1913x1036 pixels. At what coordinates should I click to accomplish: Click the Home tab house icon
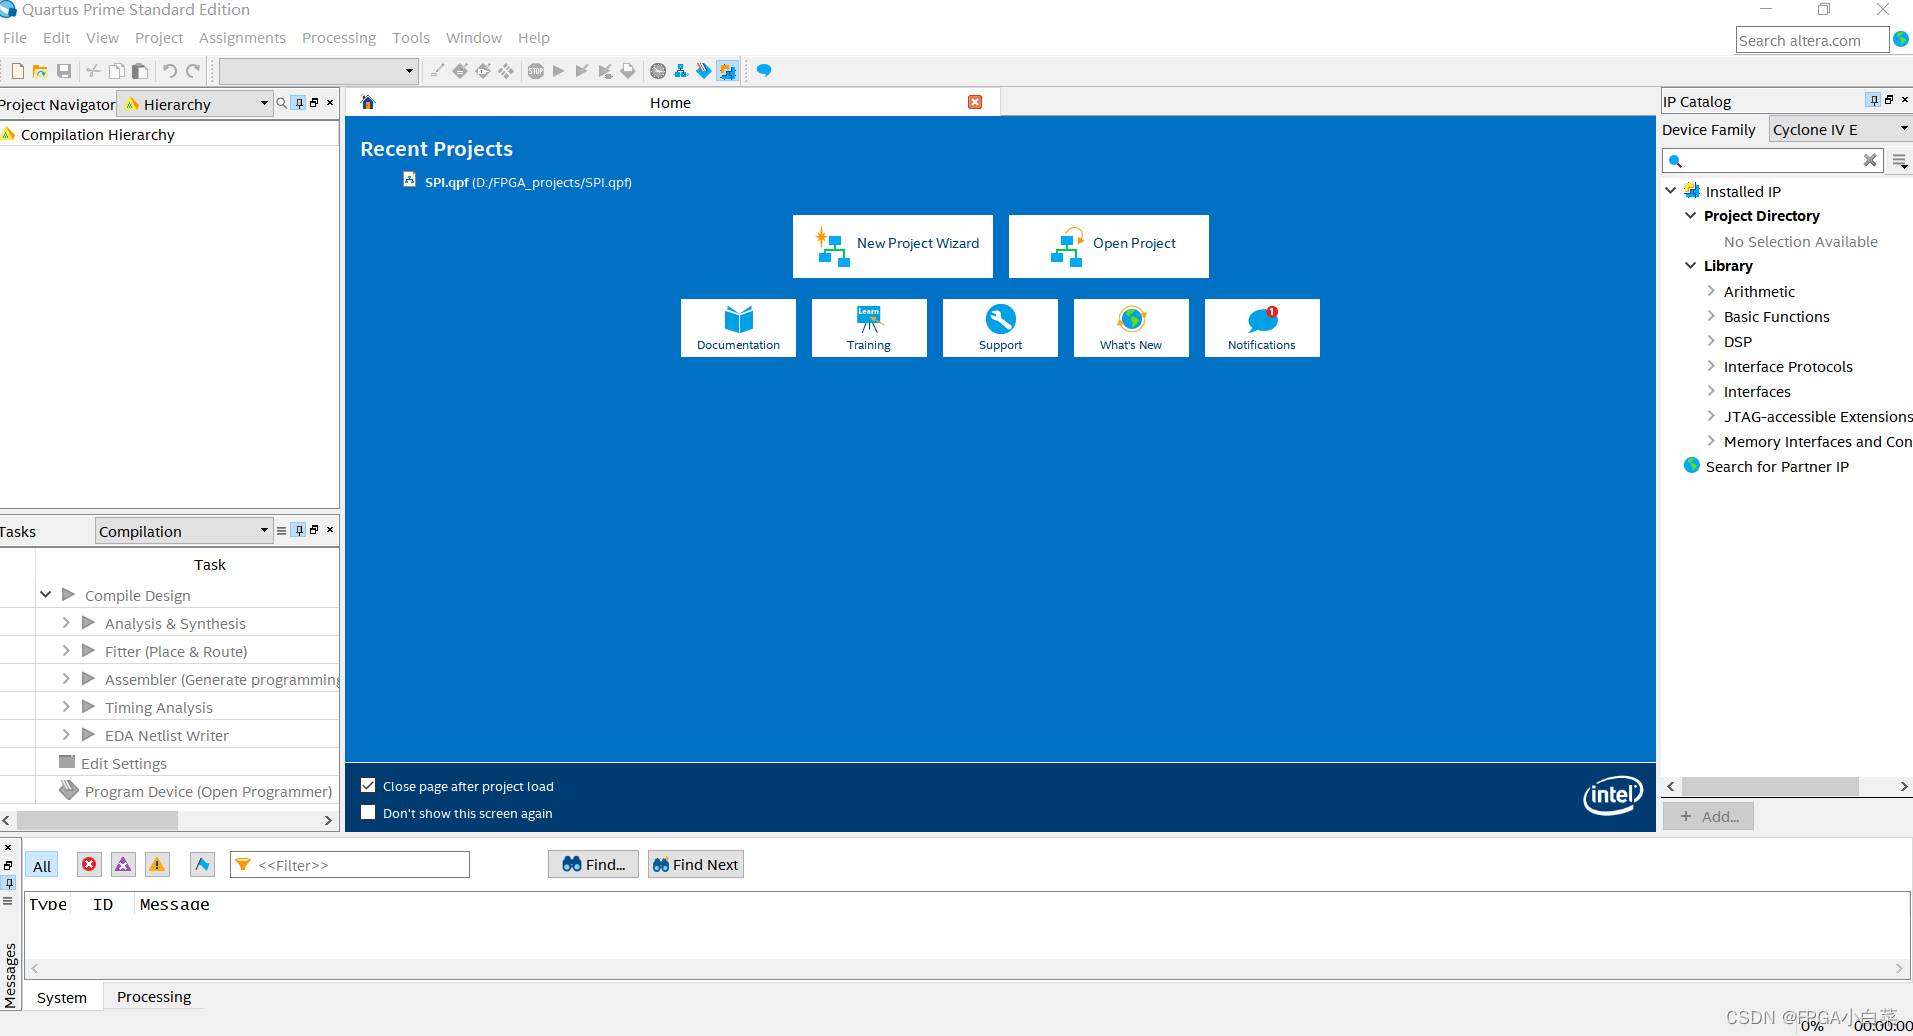(368, 102)
